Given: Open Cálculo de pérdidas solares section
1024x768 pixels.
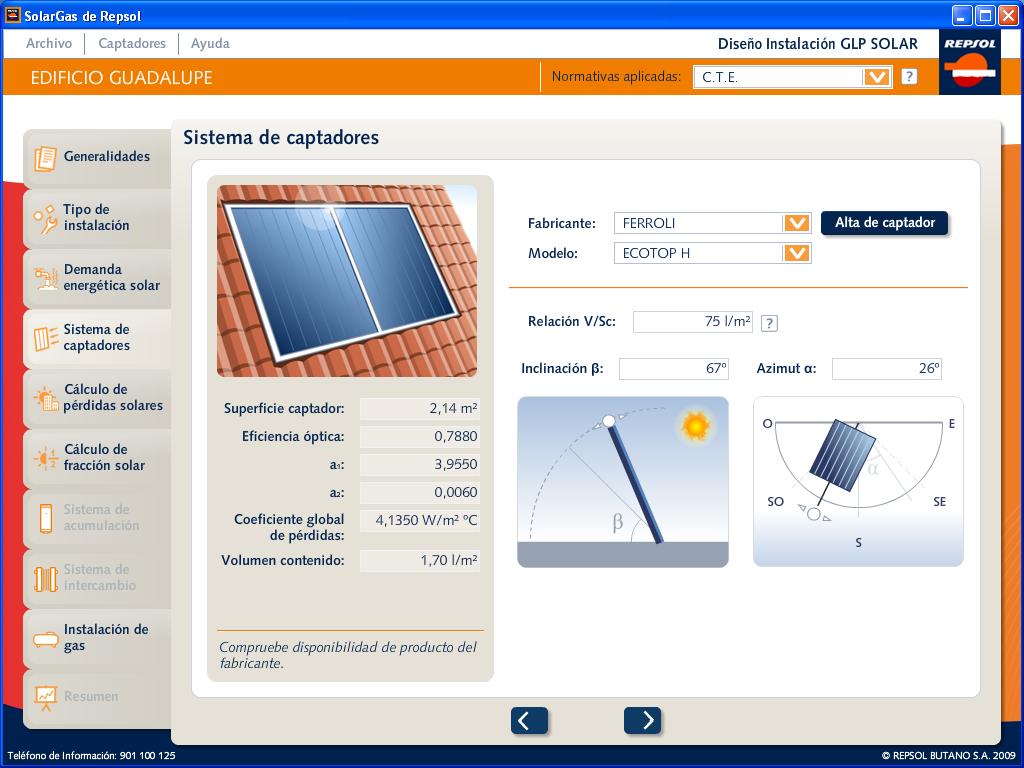Looking at the screenshot, I should 97,398.
